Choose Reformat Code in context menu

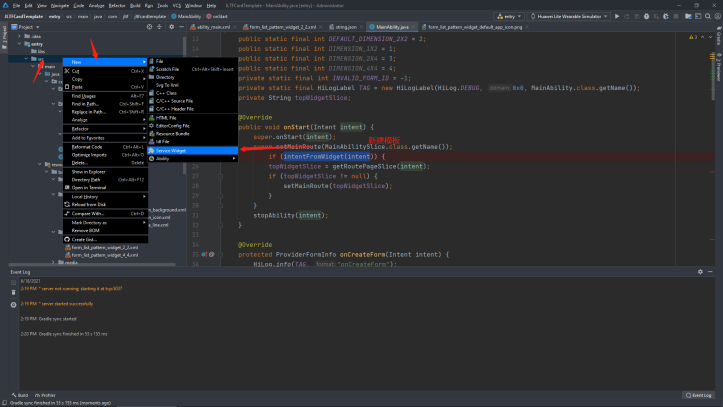pos(87,146)
